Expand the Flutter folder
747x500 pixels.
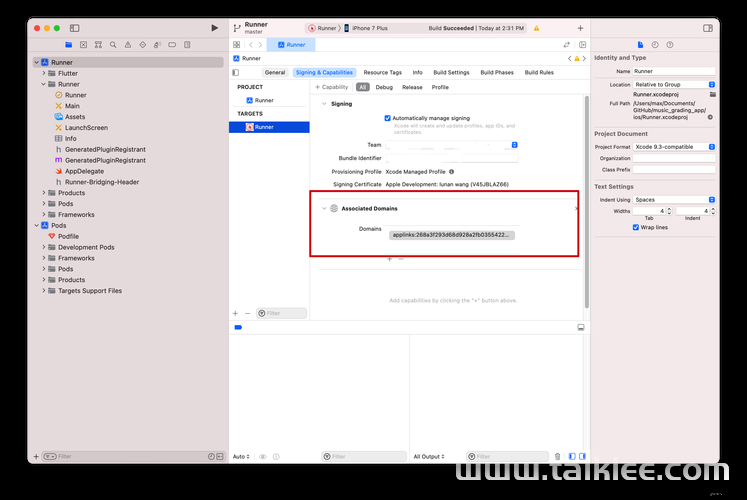[44, 73]
